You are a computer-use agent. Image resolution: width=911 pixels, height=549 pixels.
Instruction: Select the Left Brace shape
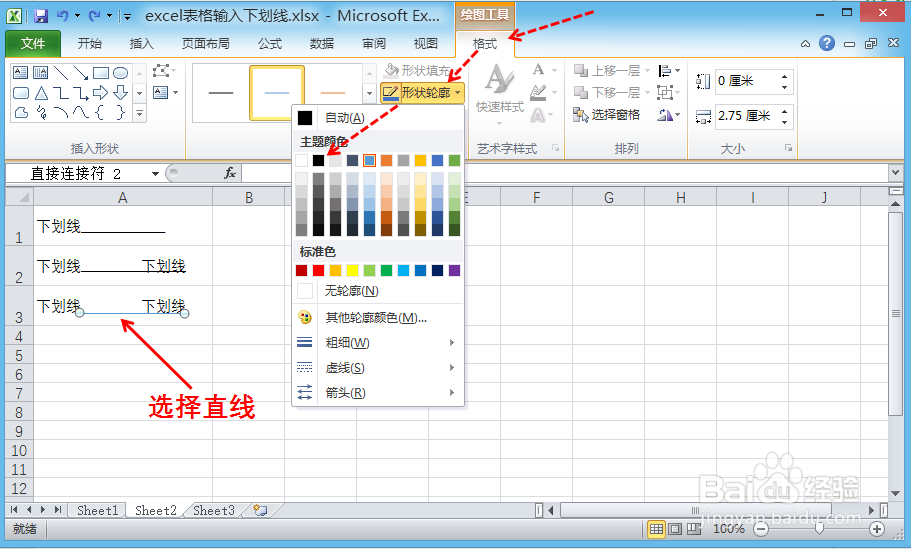pos(101,112)
